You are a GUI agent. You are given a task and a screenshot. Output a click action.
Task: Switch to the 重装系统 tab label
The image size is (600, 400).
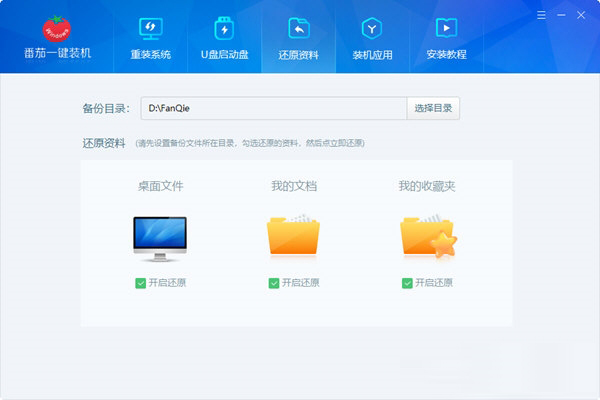pyautogui.click(x=150, y=55)
